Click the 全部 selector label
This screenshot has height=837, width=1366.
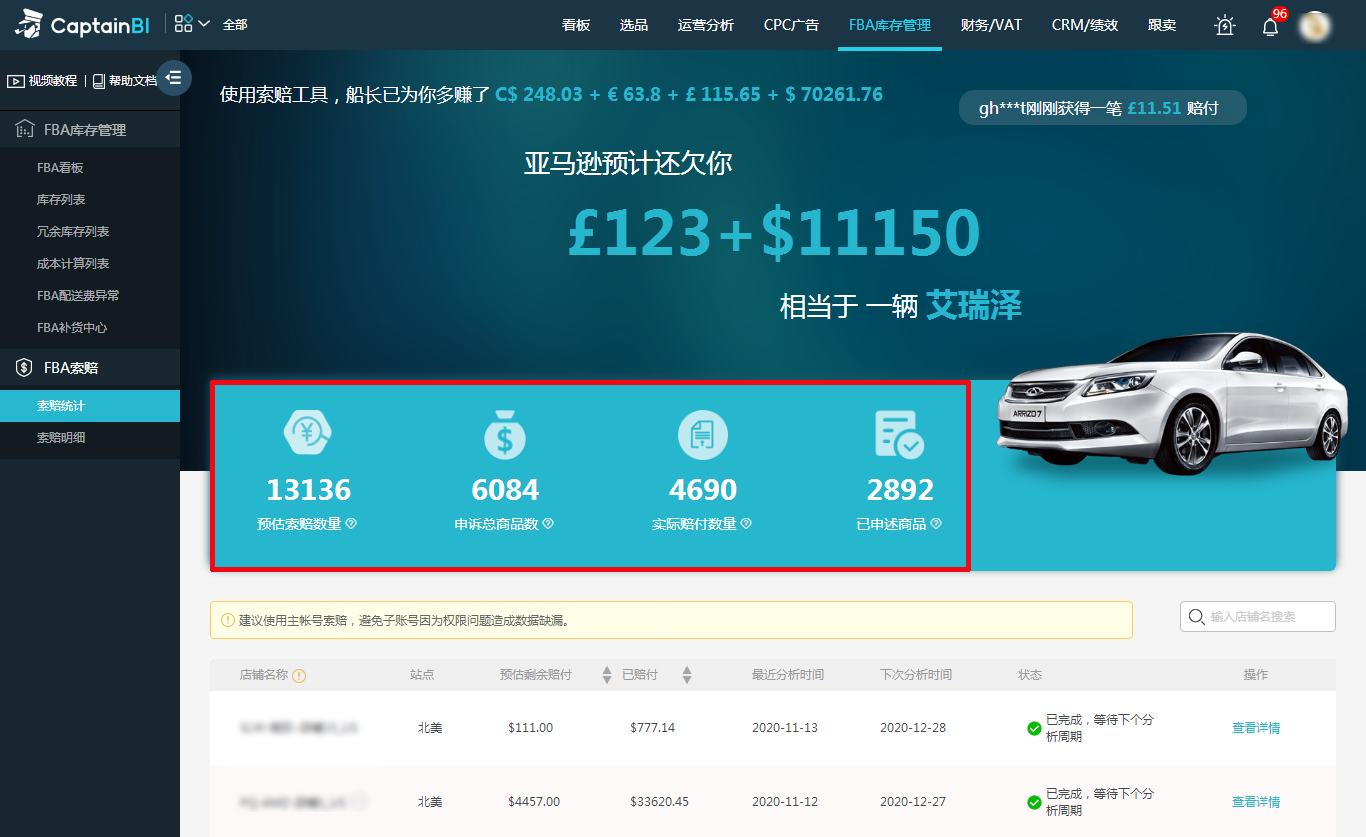[235, 25]
